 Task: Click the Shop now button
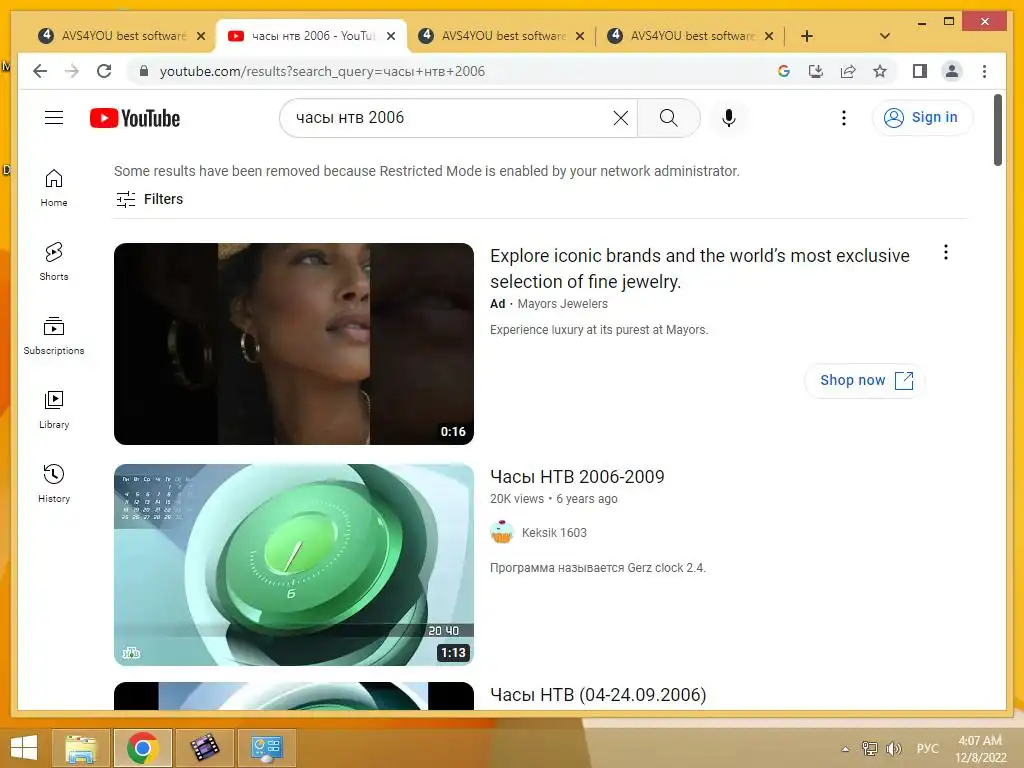pos(865,380)
